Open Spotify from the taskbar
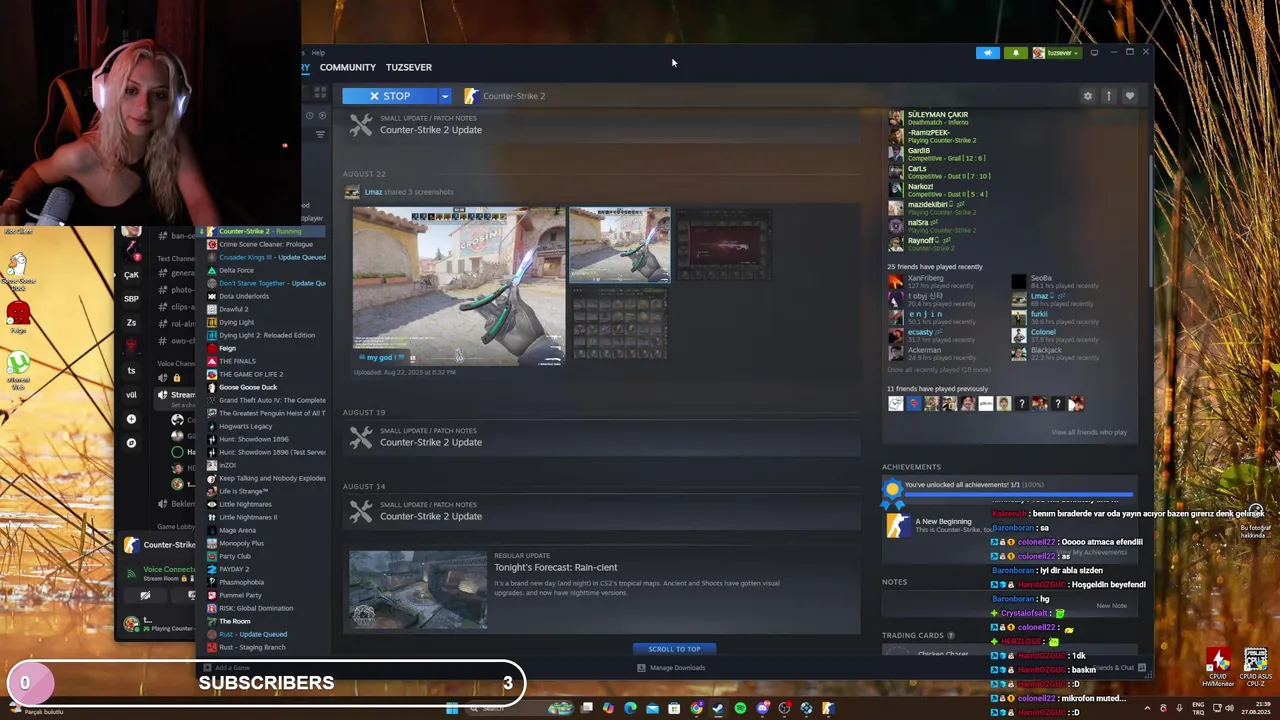1280x720 pixels. [740, 709]
